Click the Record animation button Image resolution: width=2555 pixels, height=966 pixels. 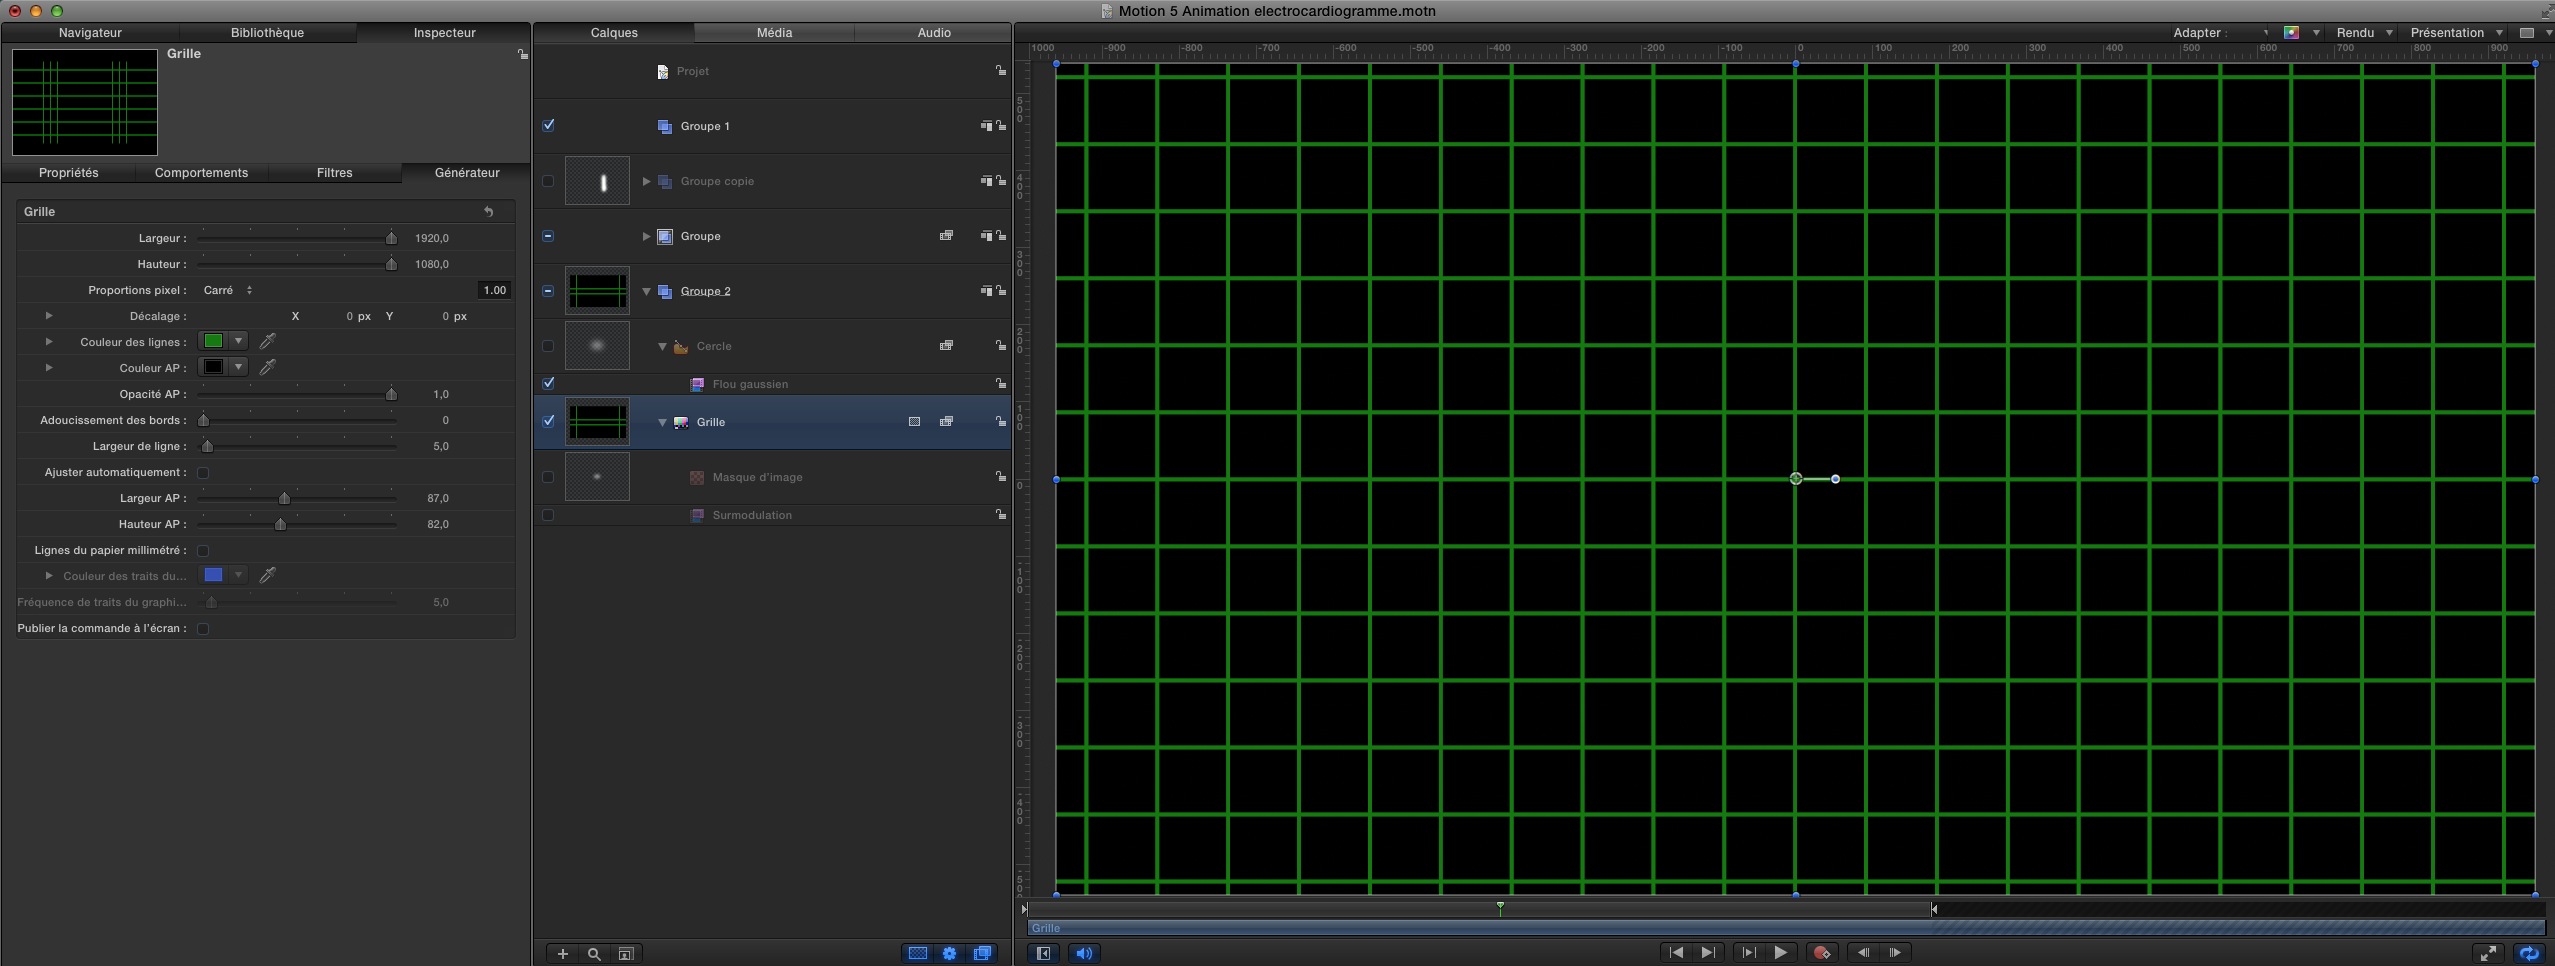tap(1821, 953)
